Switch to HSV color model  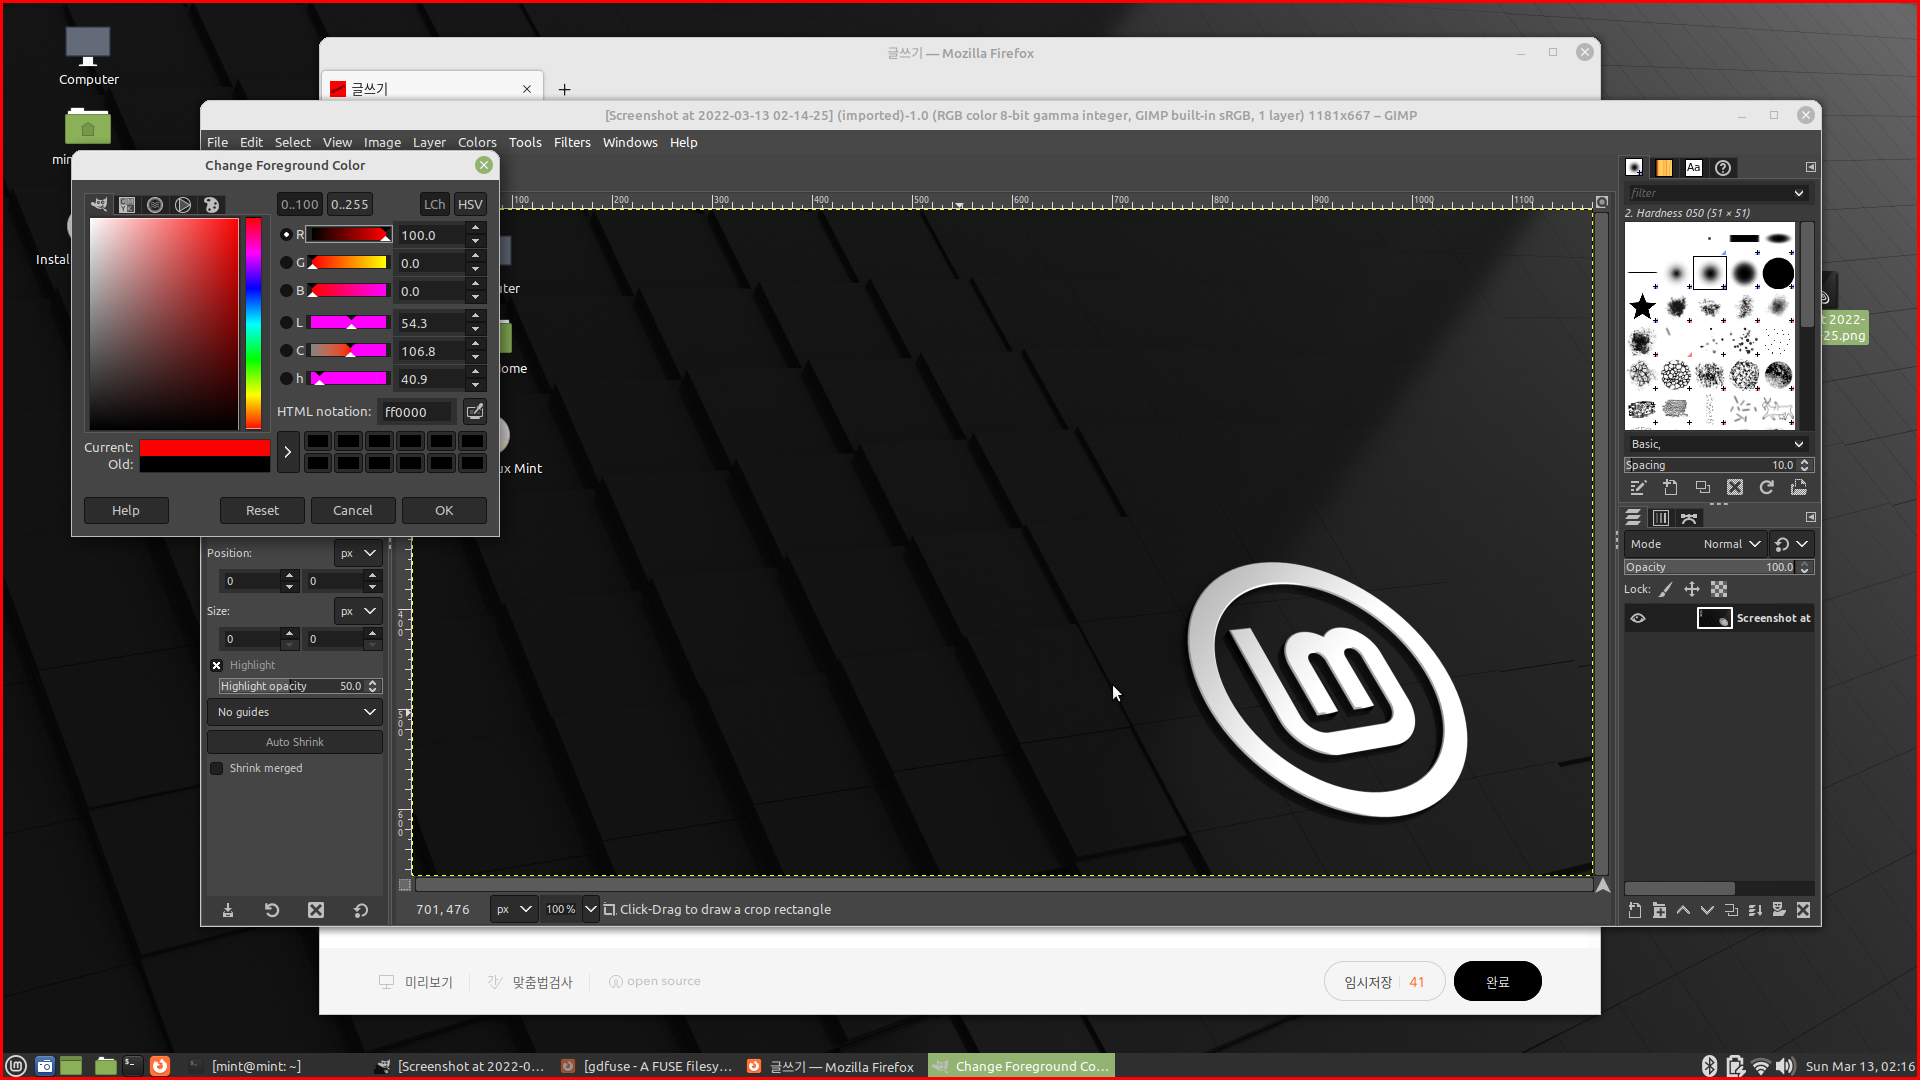(x=470, y=204)
